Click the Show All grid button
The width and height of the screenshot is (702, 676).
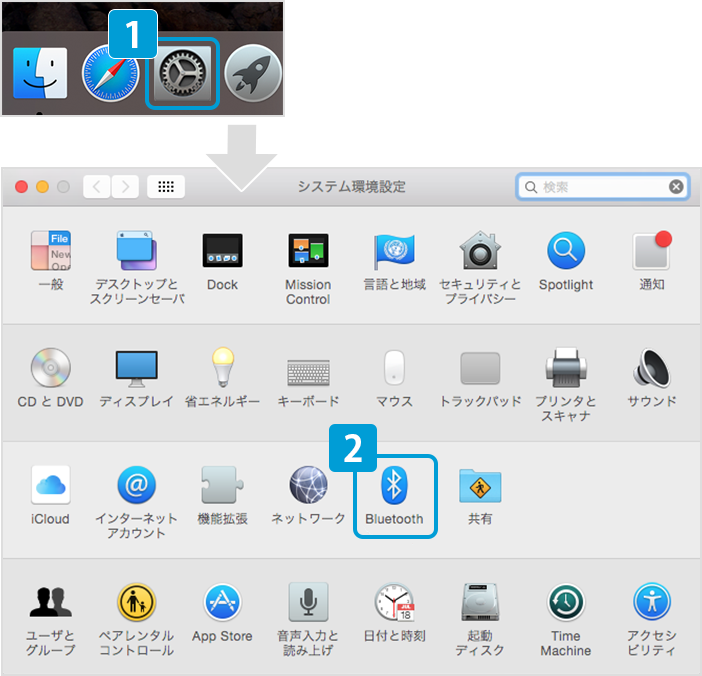coord(166,186)
